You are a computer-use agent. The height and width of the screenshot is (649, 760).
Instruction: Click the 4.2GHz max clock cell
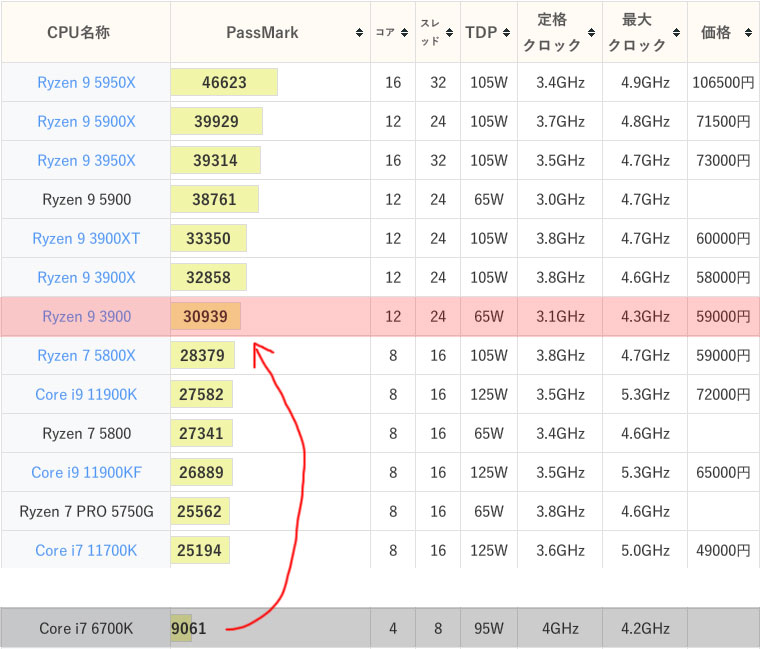(645, 629)
